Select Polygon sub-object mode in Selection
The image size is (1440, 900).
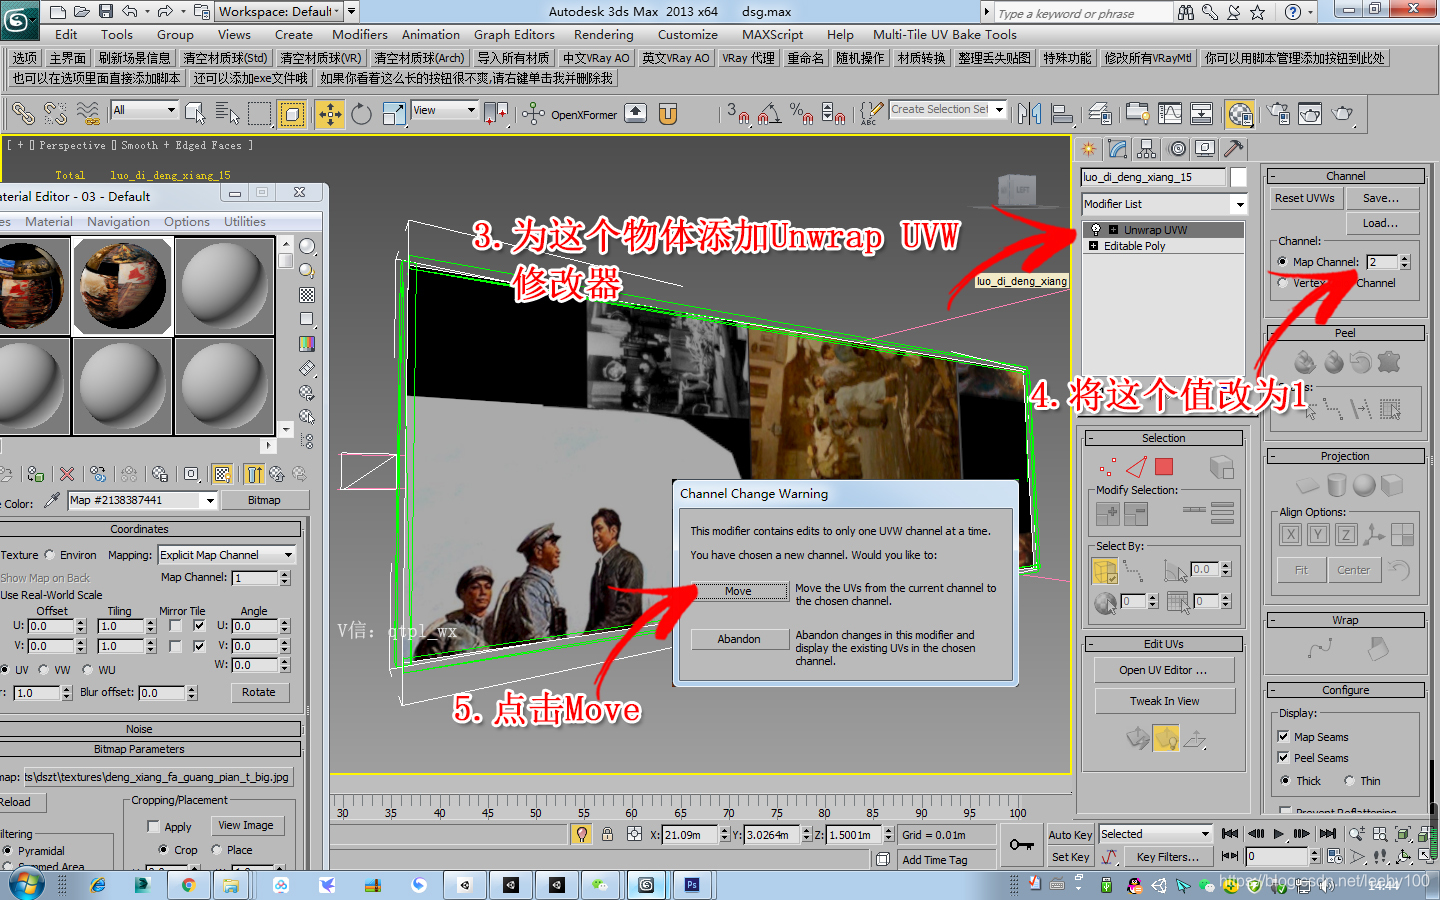(x=1164, y=467)
